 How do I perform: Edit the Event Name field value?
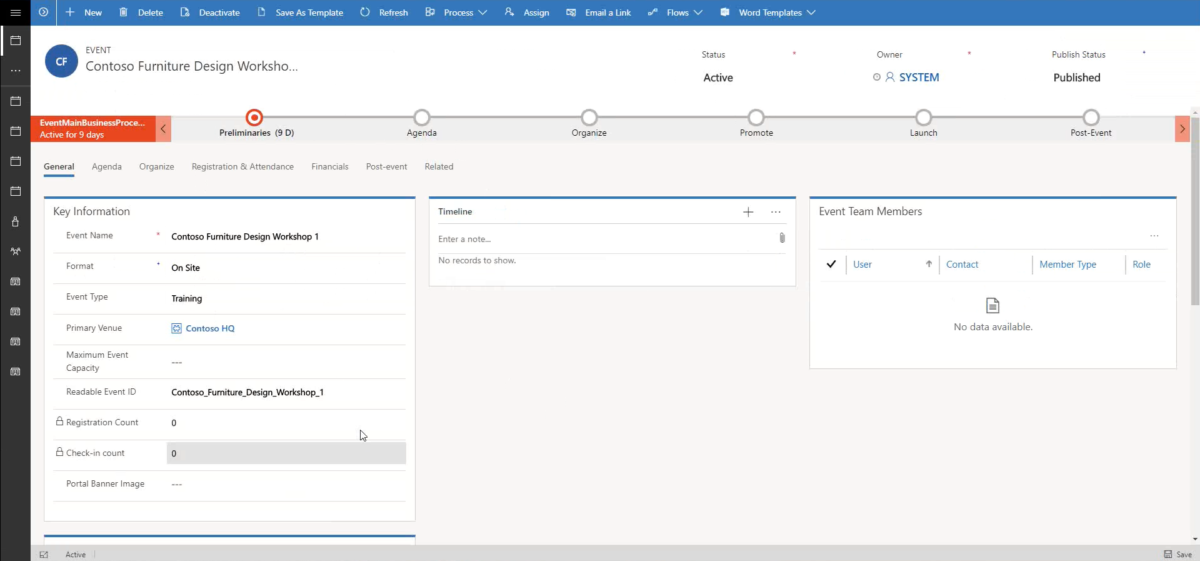(288, 237)
